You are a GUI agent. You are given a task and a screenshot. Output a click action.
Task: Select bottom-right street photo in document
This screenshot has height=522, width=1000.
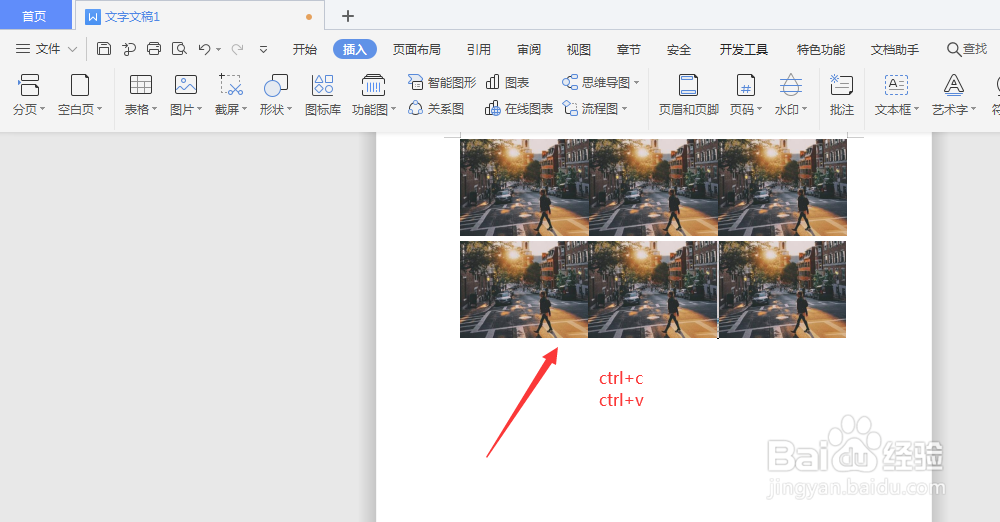(x=783, y=289)
